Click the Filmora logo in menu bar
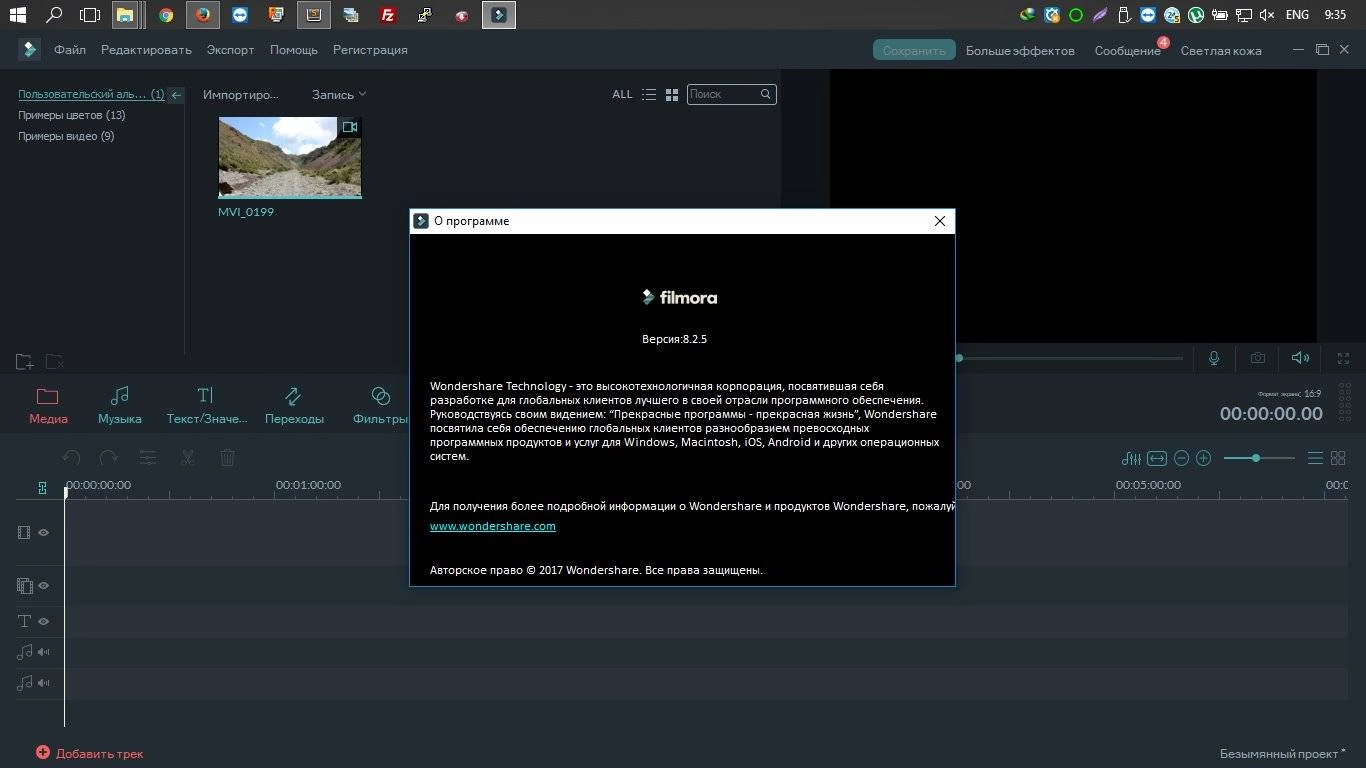The height and width of the screenshot is (768, 1366). (30, 49)
